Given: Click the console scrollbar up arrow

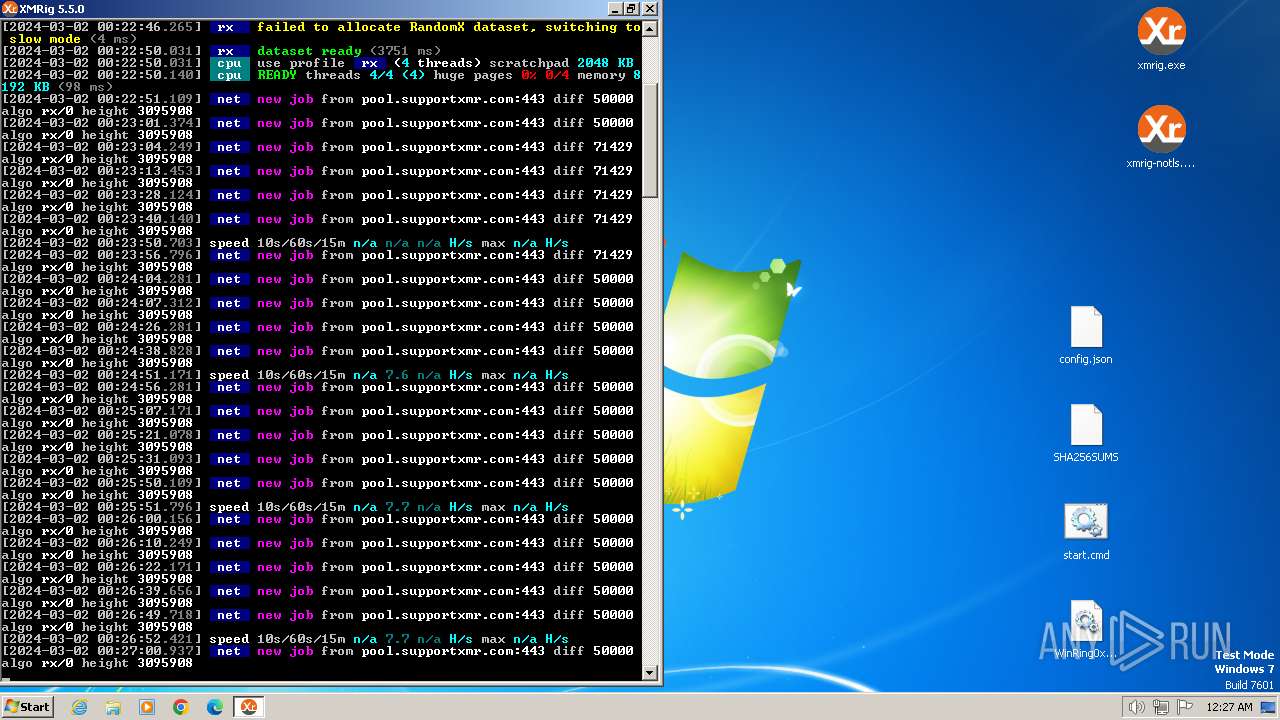Looking at the screenshot, I should click(650, 28).
